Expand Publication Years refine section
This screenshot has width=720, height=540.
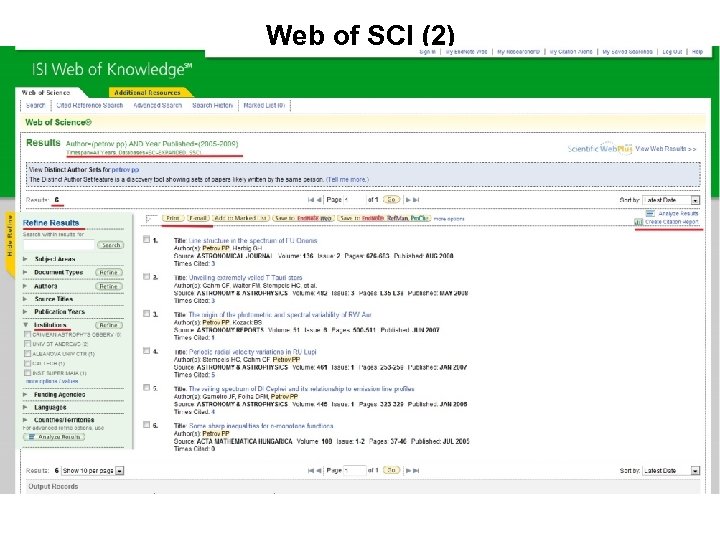point(25,311)
